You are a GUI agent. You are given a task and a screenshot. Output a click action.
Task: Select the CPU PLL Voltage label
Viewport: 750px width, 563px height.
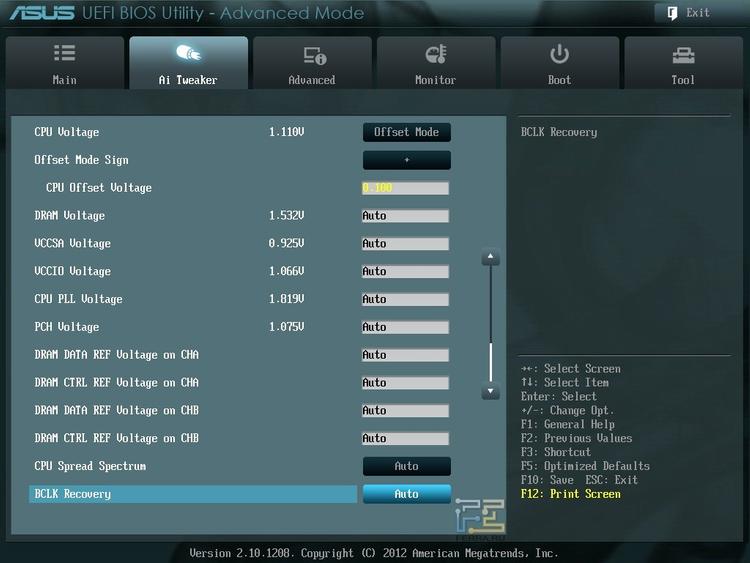tap(78, 299)
